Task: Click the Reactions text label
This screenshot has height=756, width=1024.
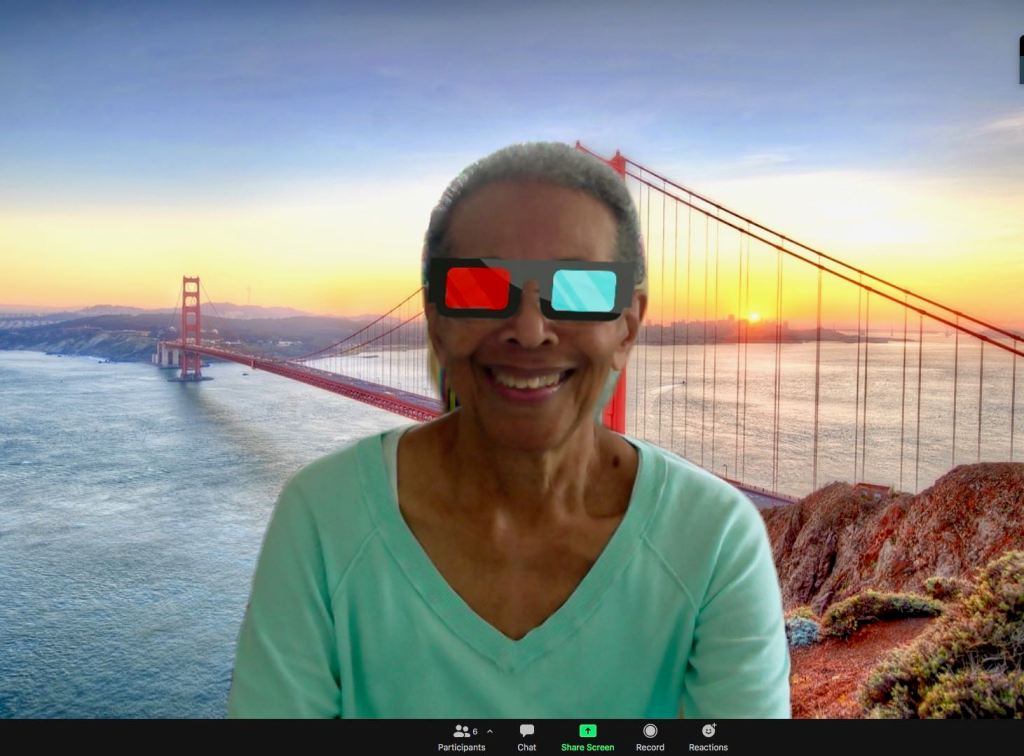Action: (x=708, y=747)
